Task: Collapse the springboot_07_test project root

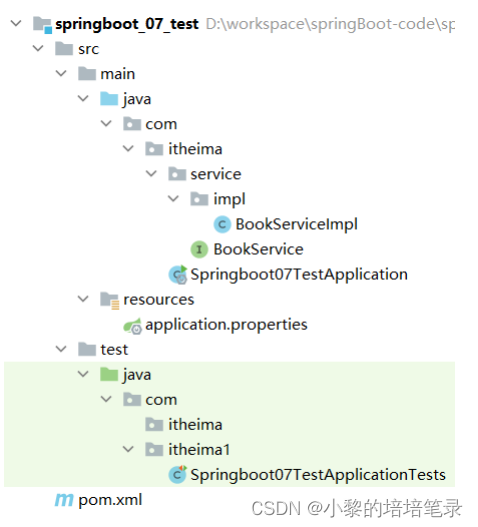Action: pyautogui.click(x=16, y=24)
